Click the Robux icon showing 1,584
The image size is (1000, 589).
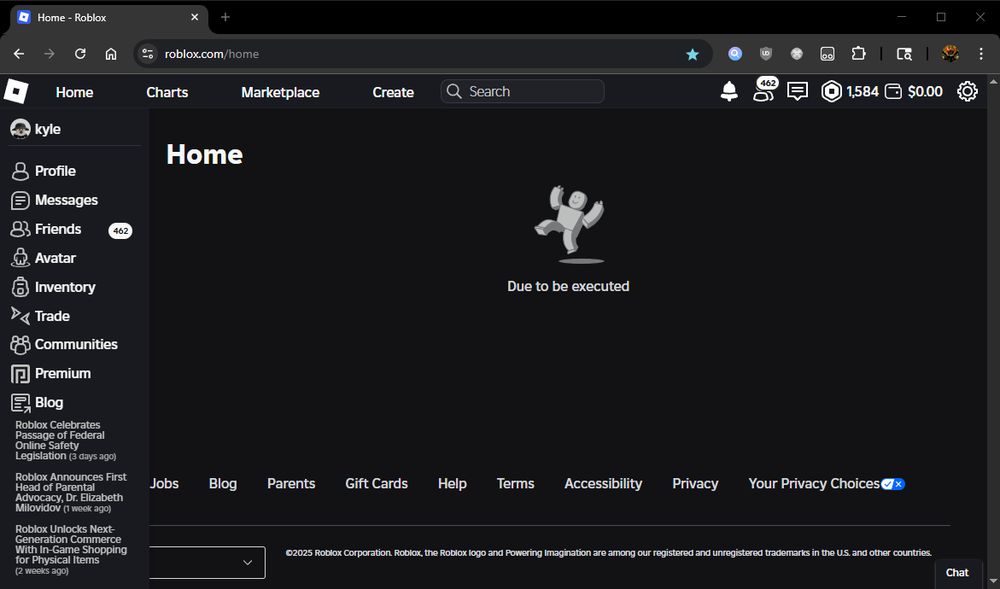coord(832,92)
